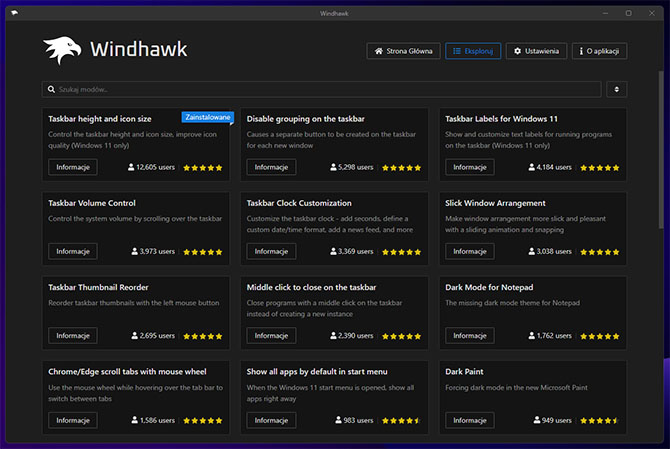
Task: Select Middle click to close on the taskbar title
Action: (x=311, y=287)
